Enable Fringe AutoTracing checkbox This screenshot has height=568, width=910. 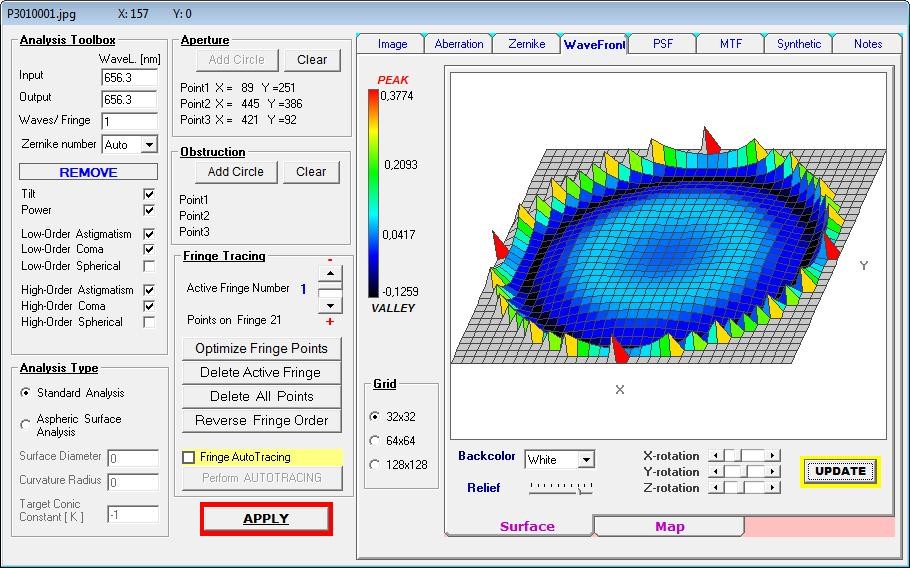[188, 457]
